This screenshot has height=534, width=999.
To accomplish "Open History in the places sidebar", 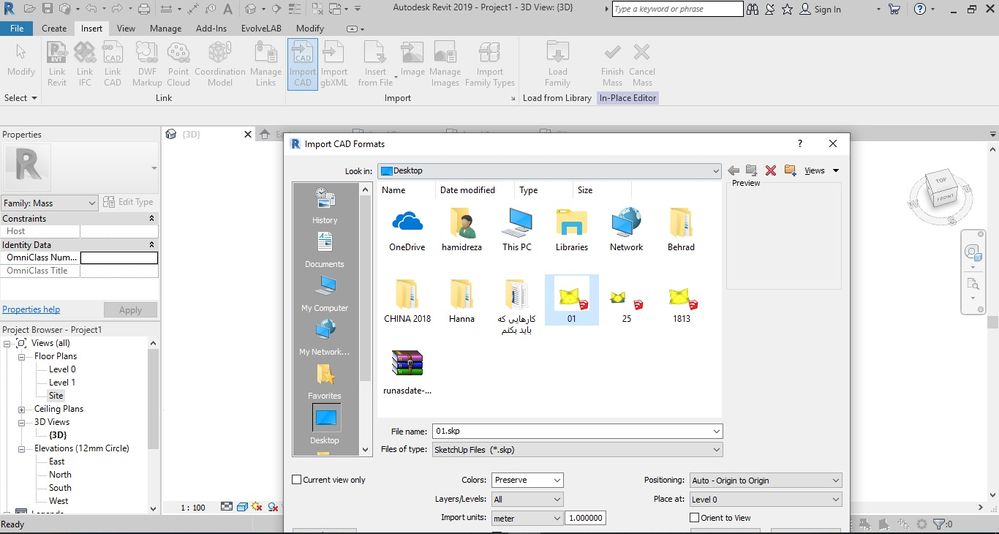I will [325, 206].
